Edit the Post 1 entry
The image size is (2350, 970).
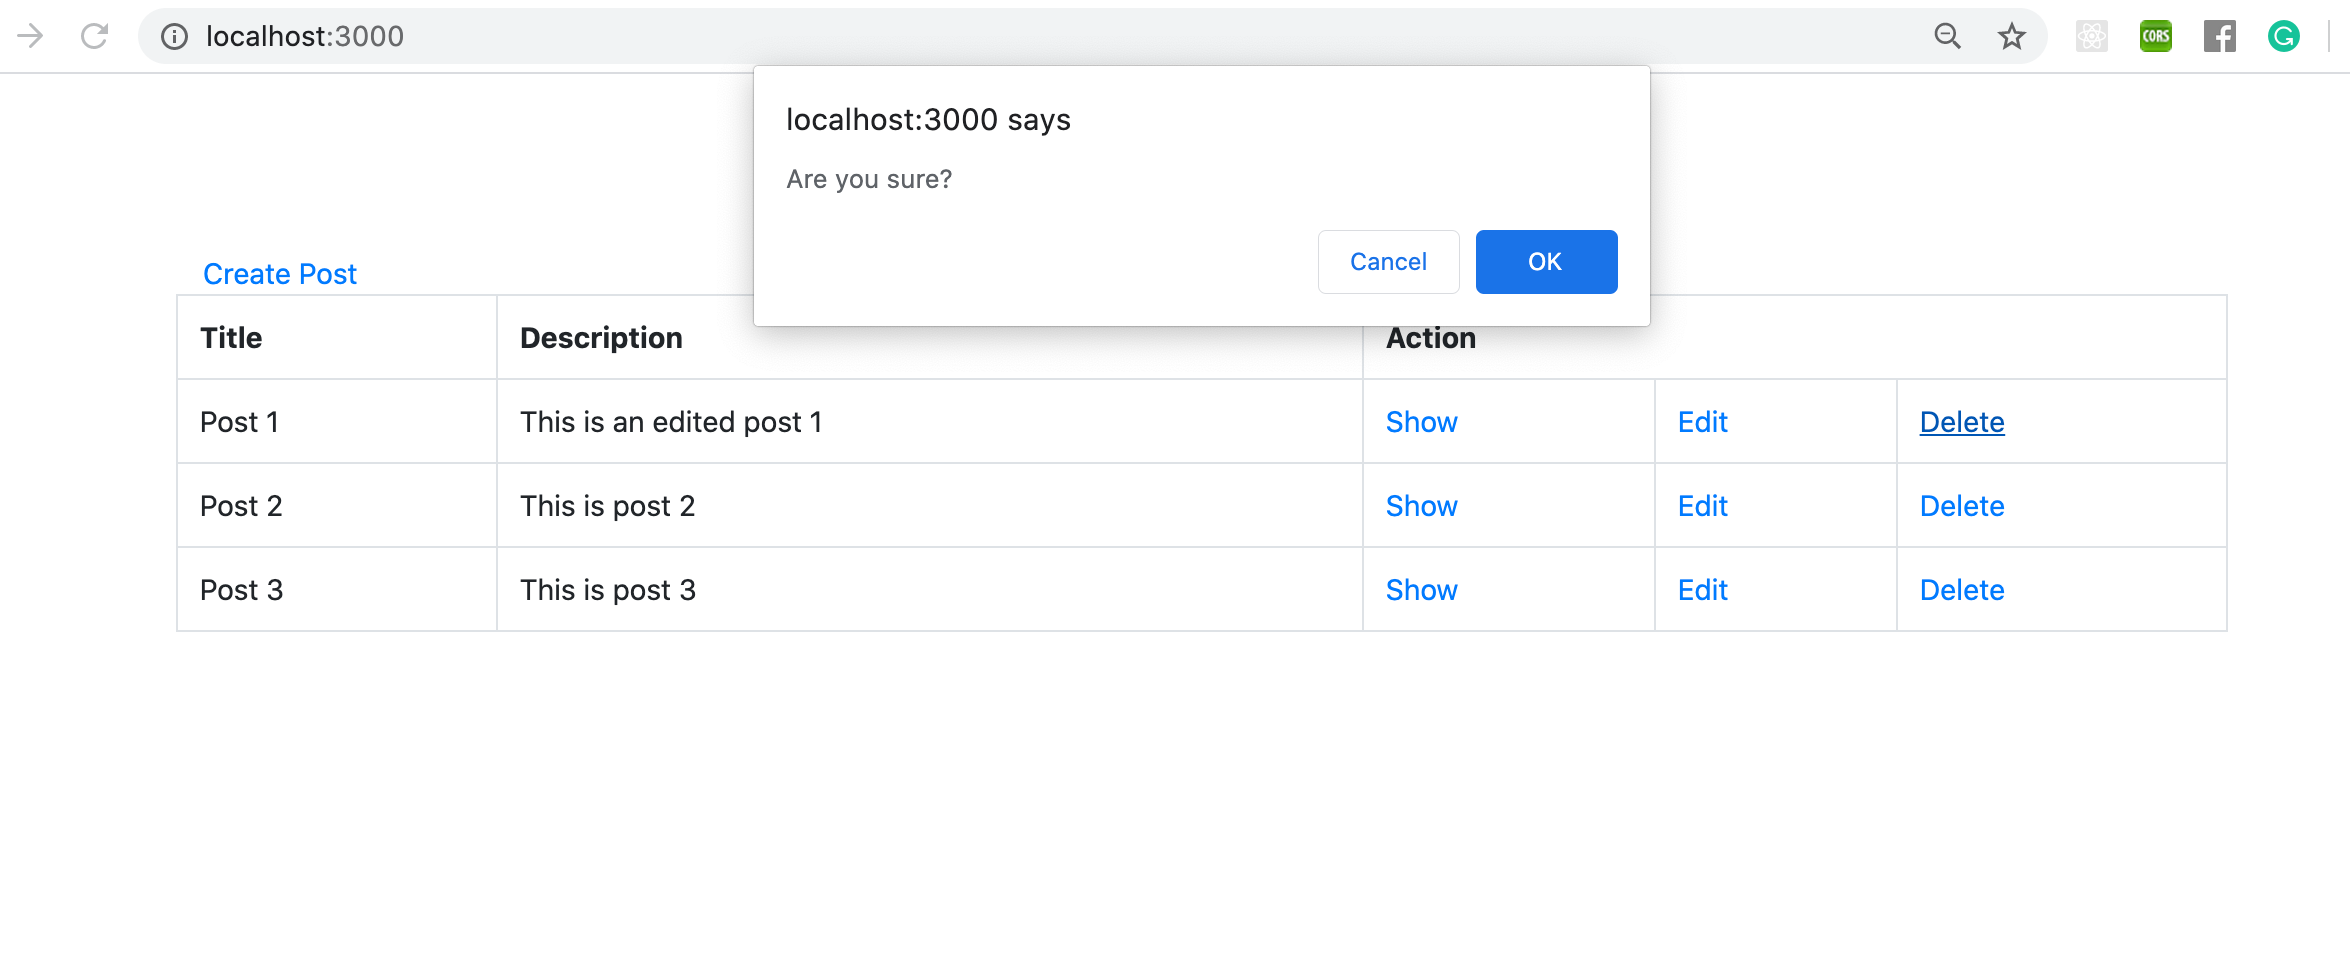pyautogui.click(x=1702, y=422)
